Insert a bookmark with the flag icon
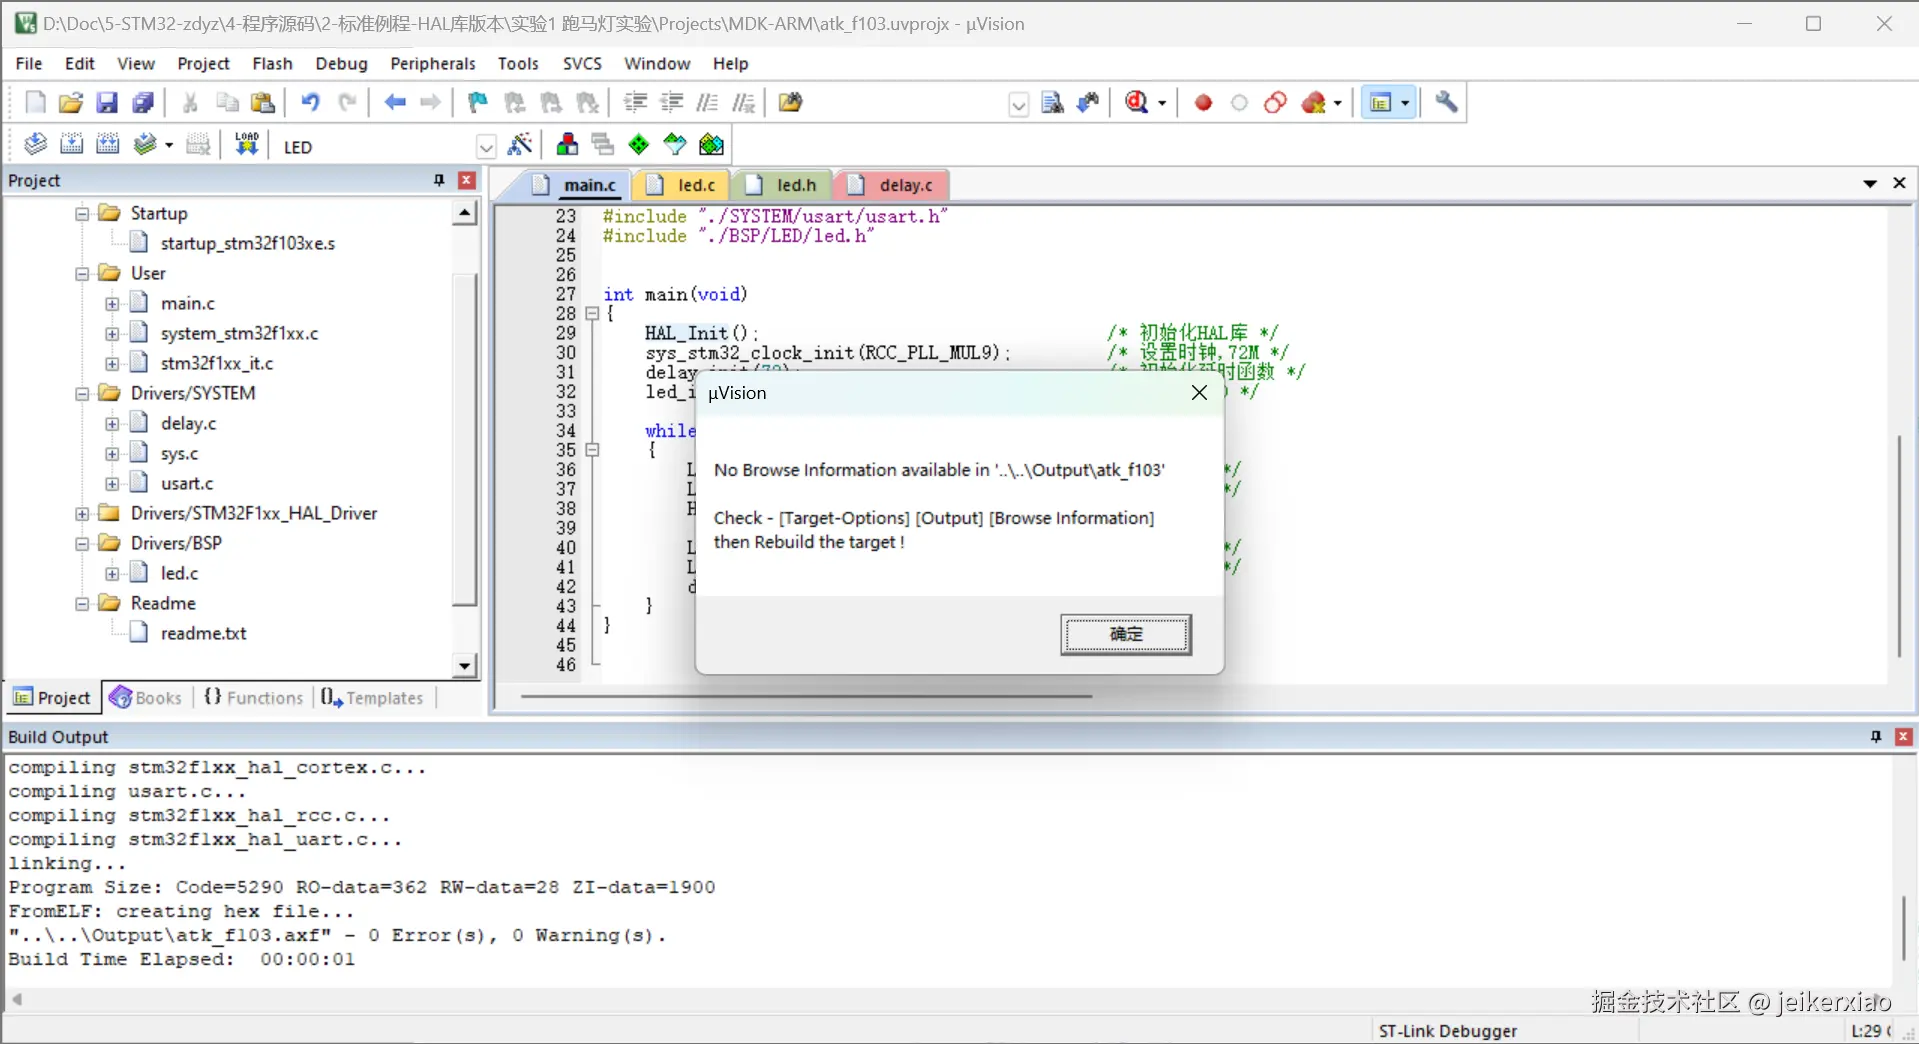Viewport: 1919px width, 1044px height. pos(478,103)
